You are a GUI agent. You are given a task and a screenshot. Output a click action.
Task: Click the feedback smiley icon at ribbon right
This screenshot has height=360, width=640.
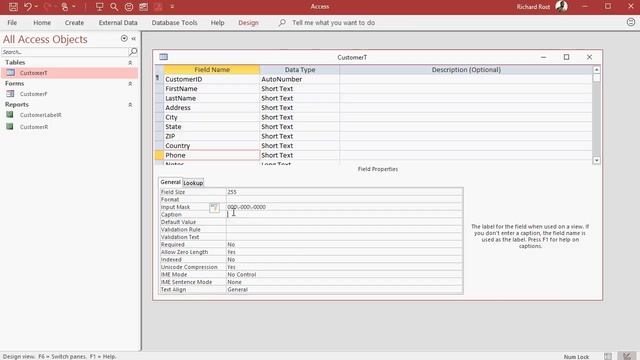(x=631, y=22)
